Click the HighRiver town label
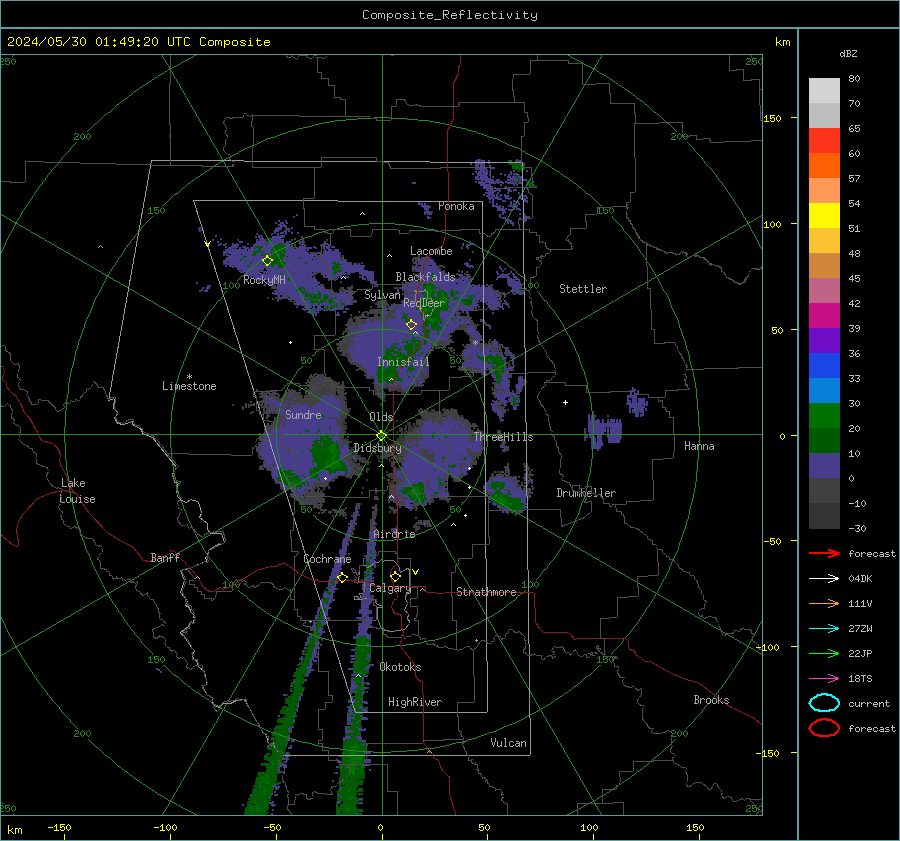The height and width of the screenshot is (841, 900). (415, 702)
